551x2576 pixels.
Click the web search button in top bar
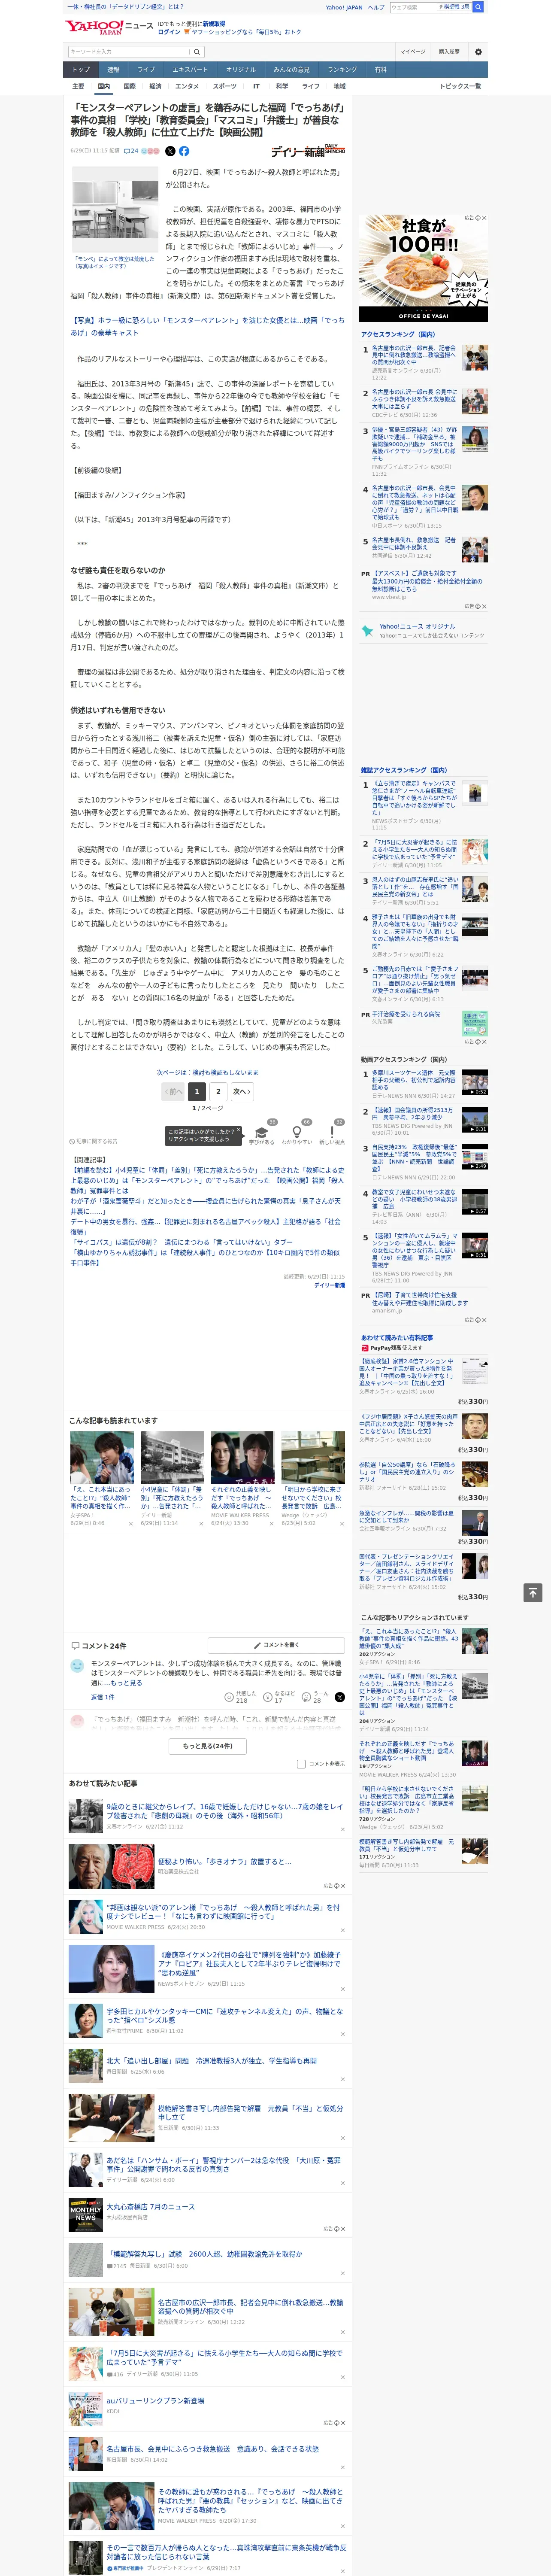[478, 7]
